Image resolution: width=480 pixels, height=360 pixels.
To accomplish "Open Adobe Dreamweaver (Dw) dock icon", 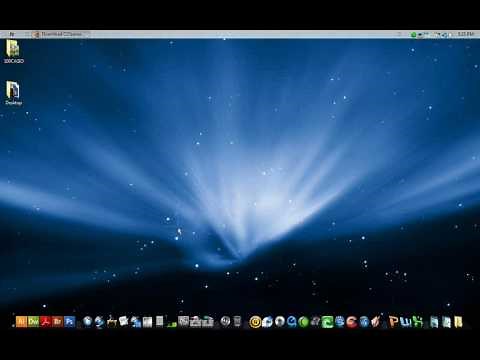I will click(33, 322).
